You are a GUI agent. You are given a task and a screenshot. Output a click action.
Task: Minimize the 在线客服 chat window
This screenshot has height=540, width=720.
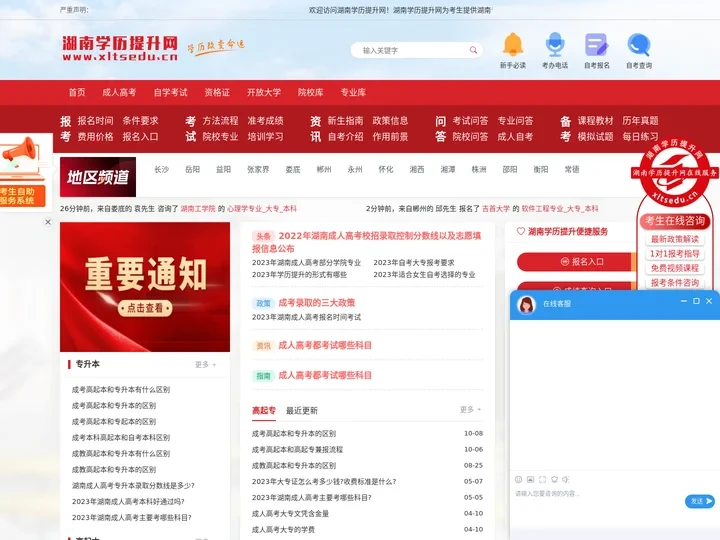684,301
